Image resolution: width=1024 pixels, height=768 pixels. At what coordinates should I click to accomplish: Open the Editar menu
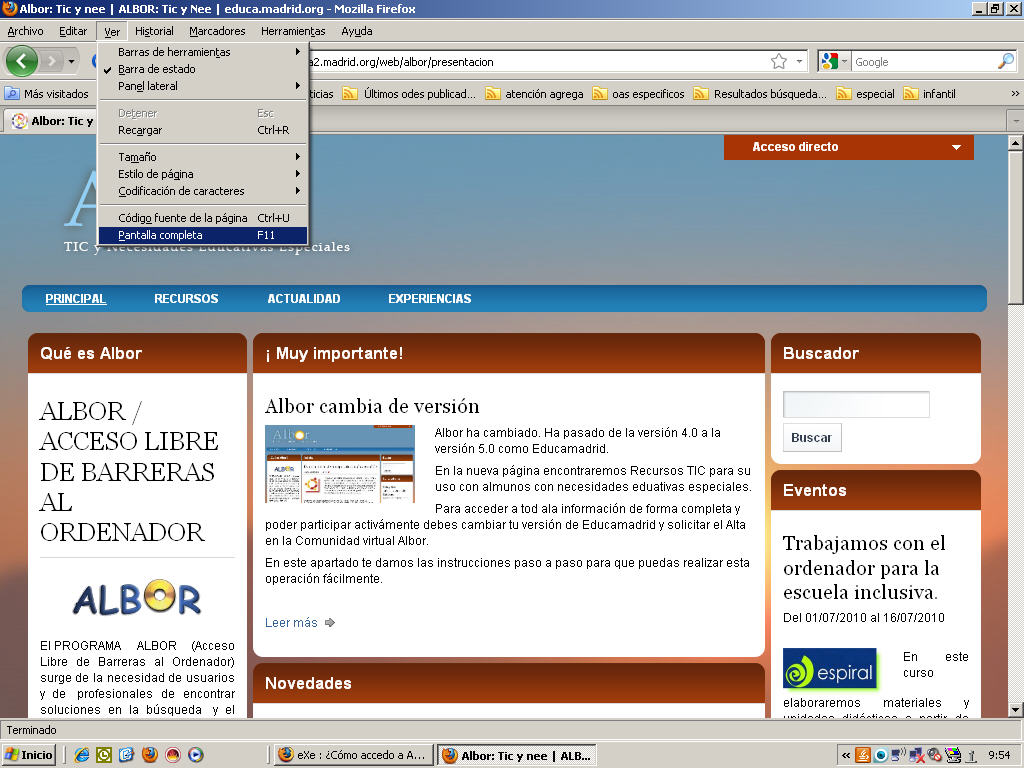[72, 31]
